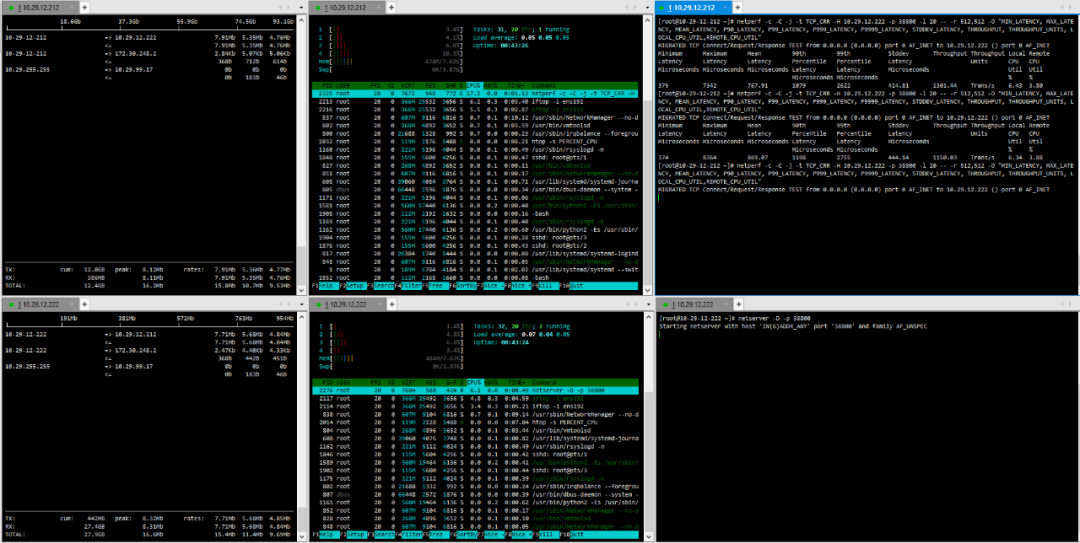Viewport: 1080px width, 543px height.
Task: Select netserver process row PID 2276
Action: pos(475,390)
